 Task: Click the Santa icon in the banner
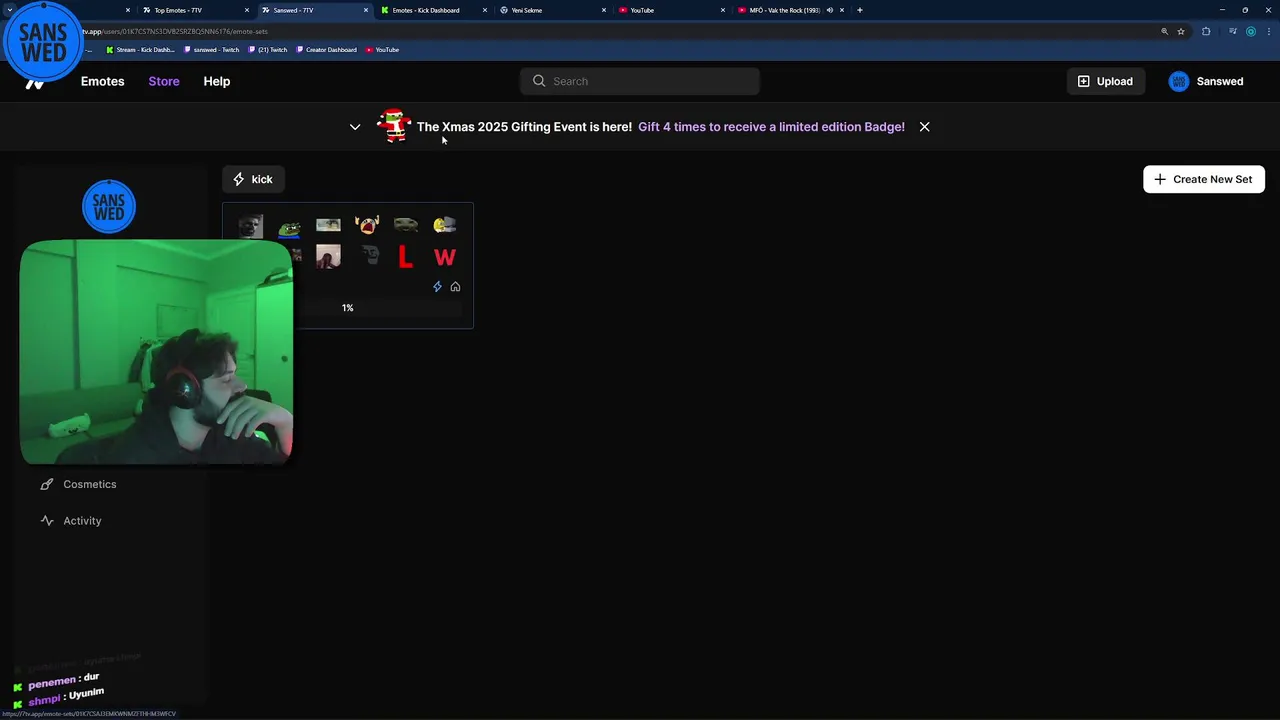394,126
